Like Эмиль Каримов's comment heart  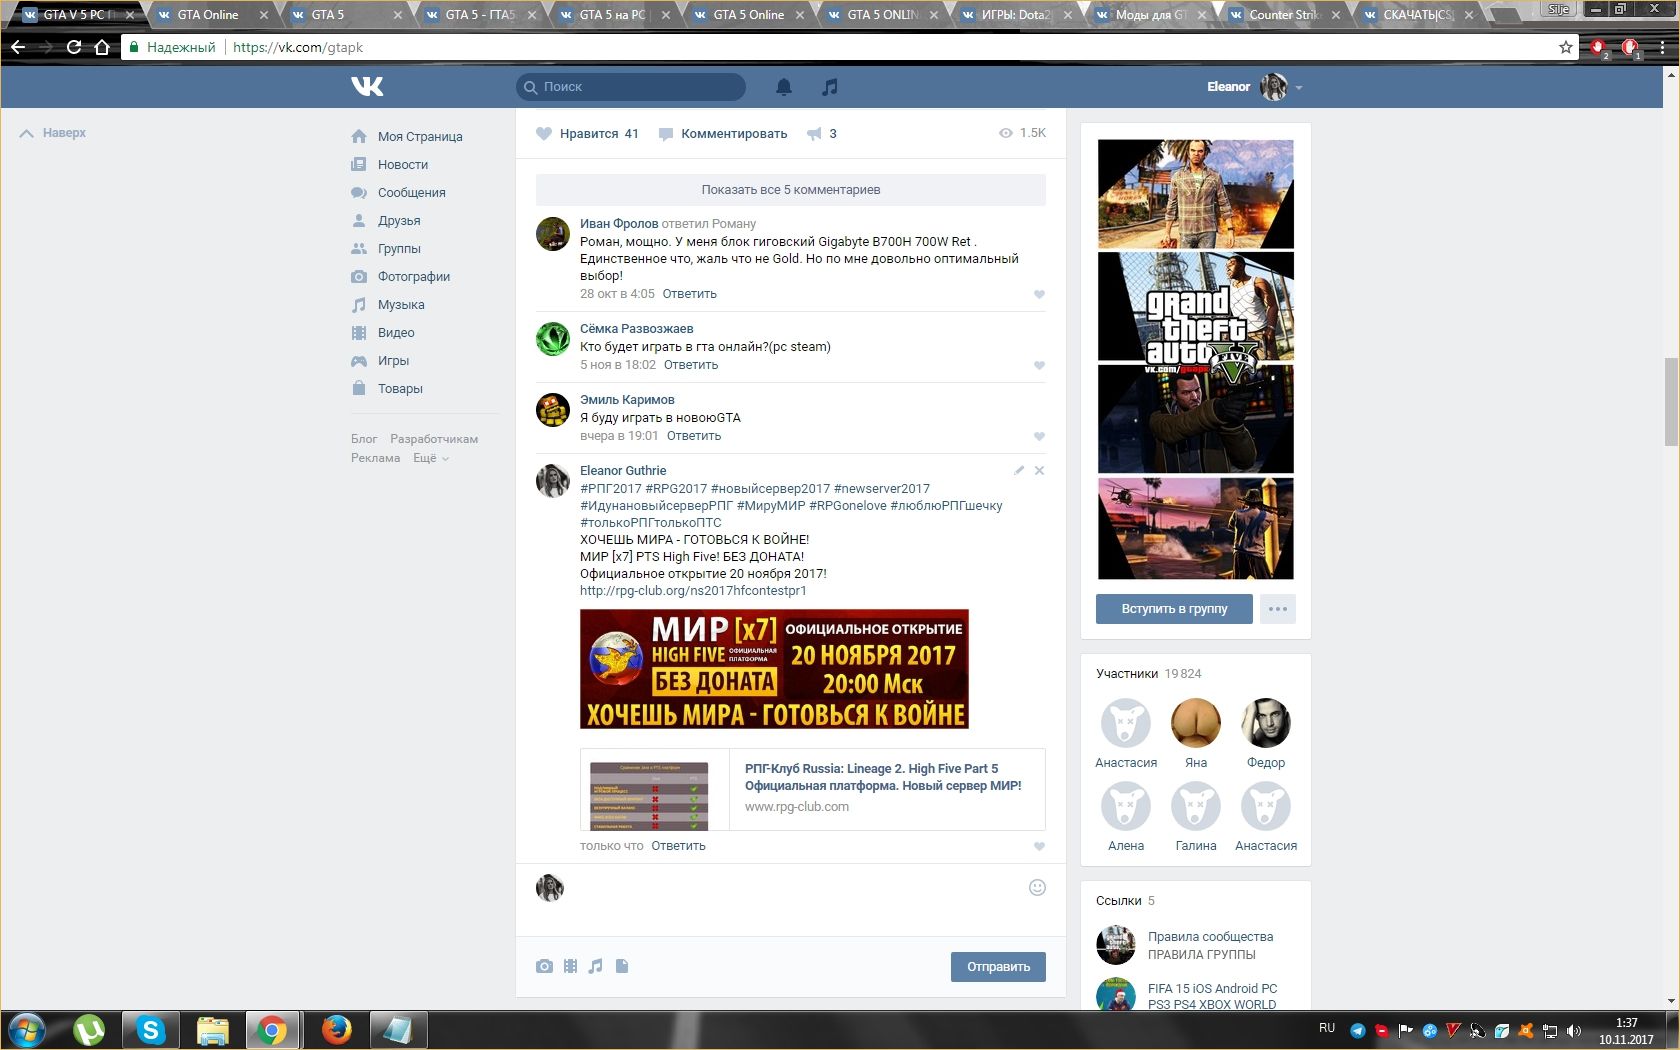coord(1039,436)
